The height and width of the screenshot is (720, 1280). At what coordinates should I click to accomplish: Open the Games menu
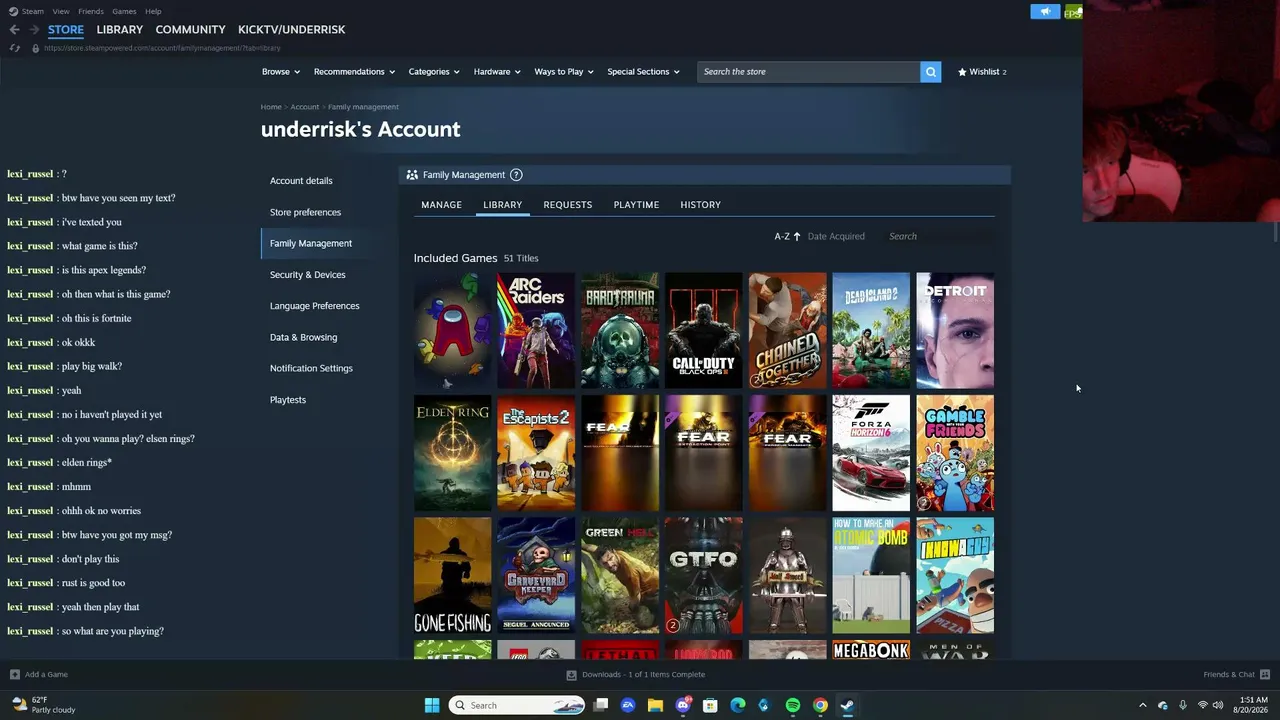(x=124, y=11)
